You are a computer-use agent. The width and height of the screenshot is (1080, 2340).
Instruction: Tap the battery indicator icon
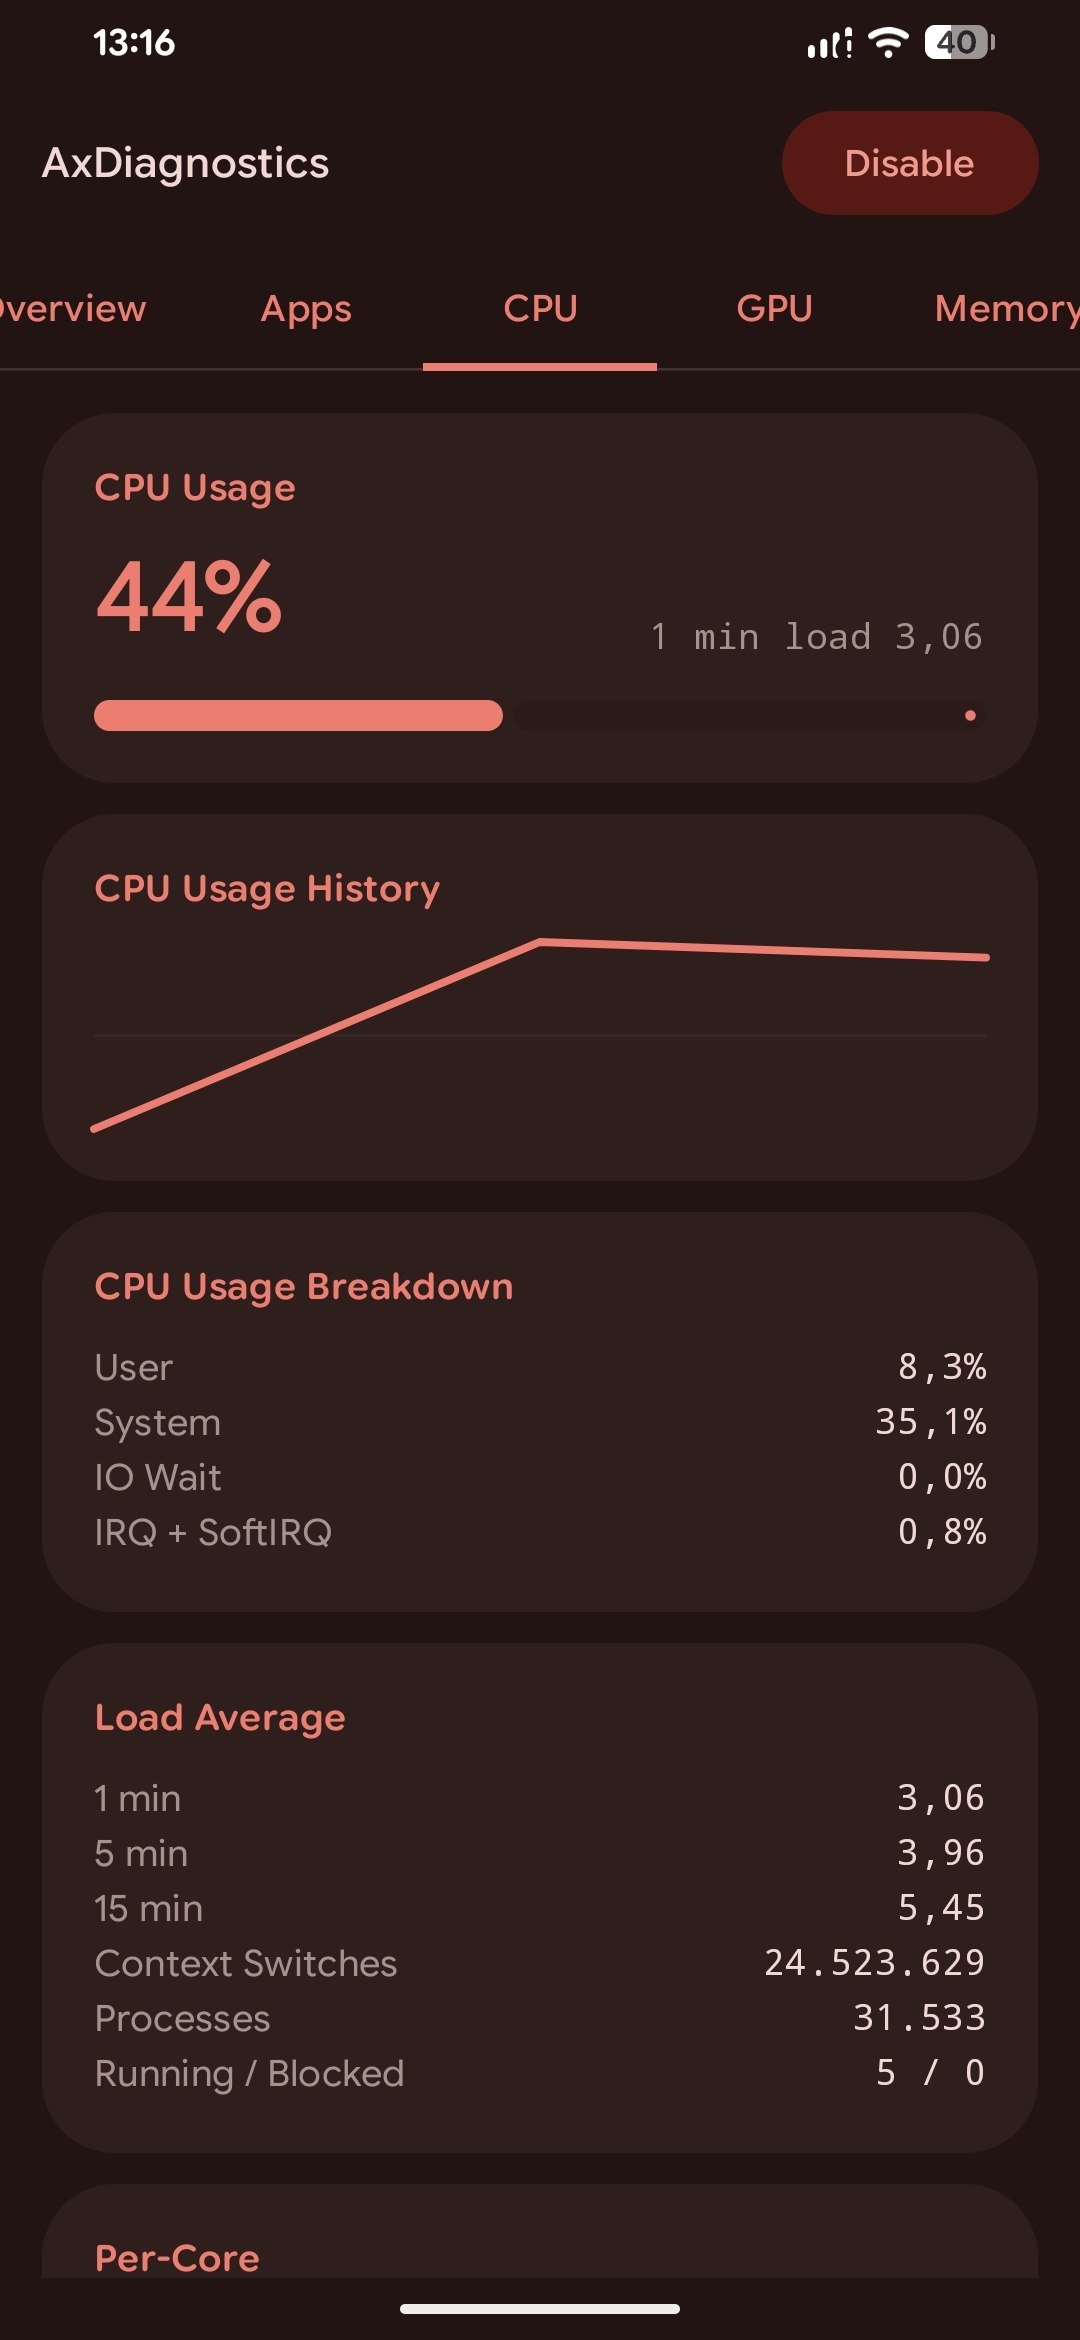click(x=959, y=42)
